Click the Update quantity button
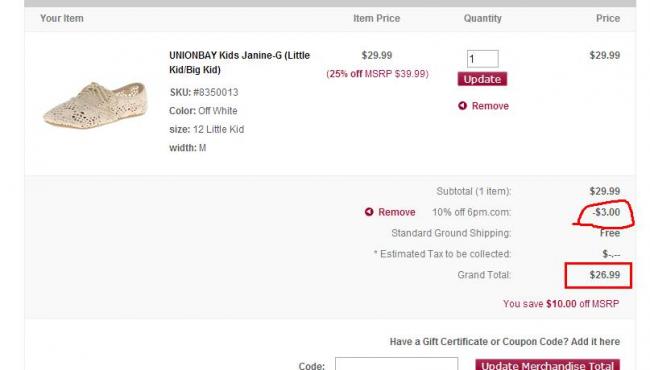 (482, 79)
